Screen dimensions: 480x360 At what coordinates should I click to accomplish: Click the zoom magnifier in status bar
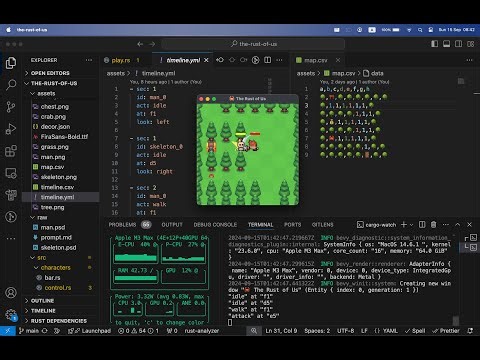tap(254, 331)
